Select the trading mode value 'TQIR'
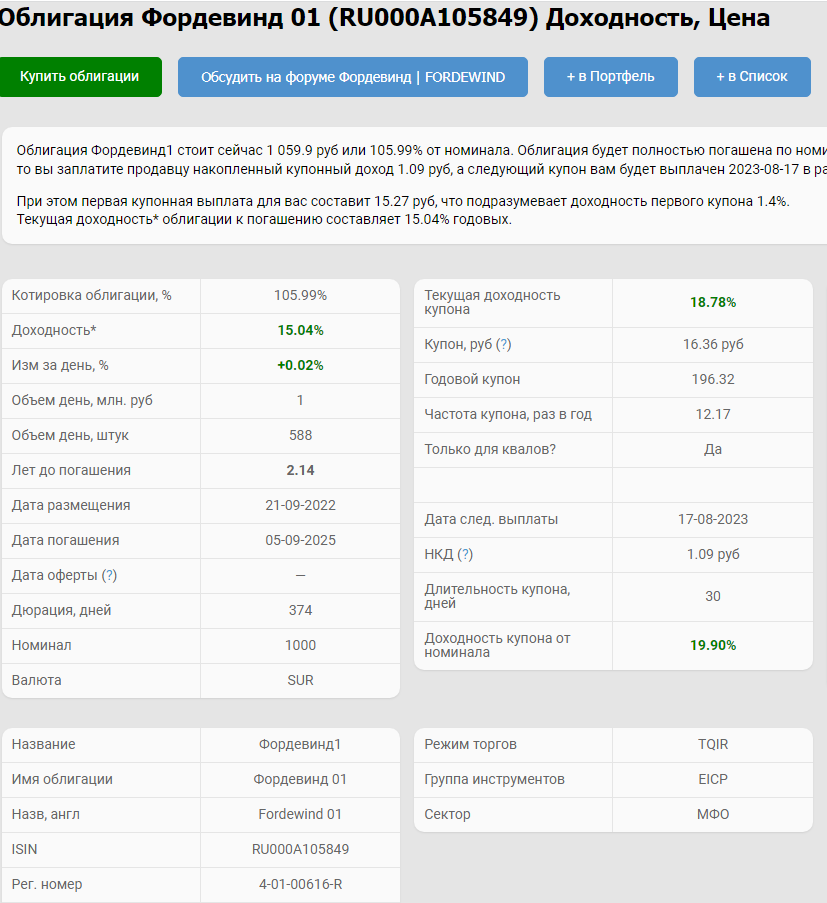 (x=713, y=745)
